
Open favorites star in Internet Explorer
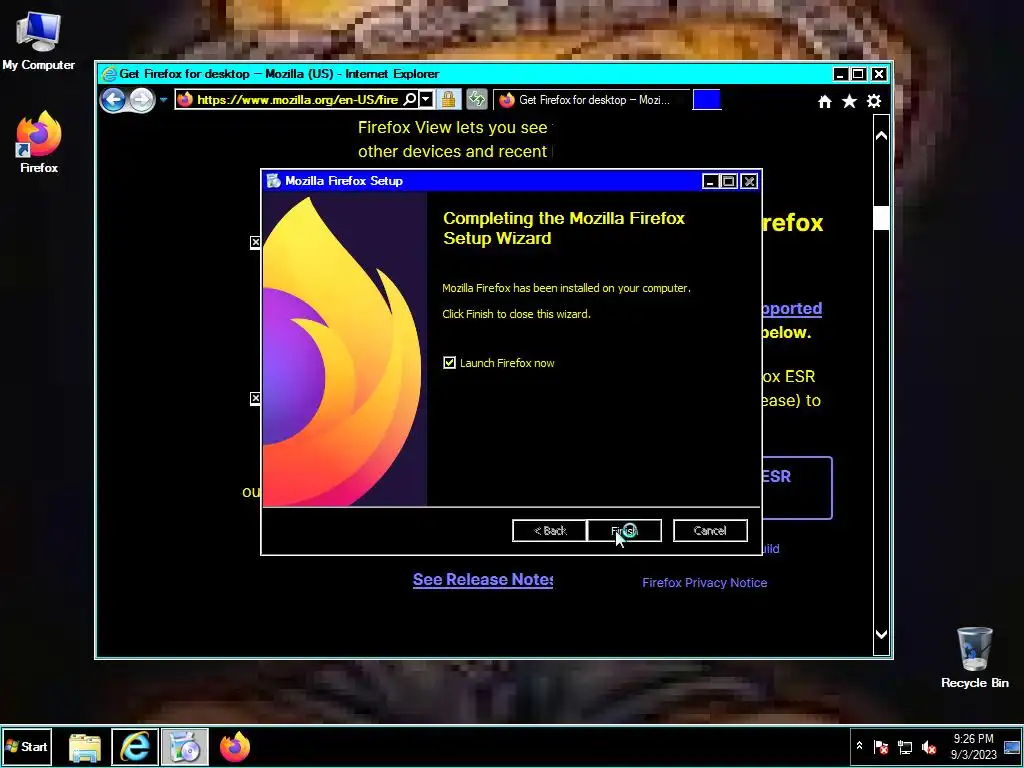pos(849,101)
